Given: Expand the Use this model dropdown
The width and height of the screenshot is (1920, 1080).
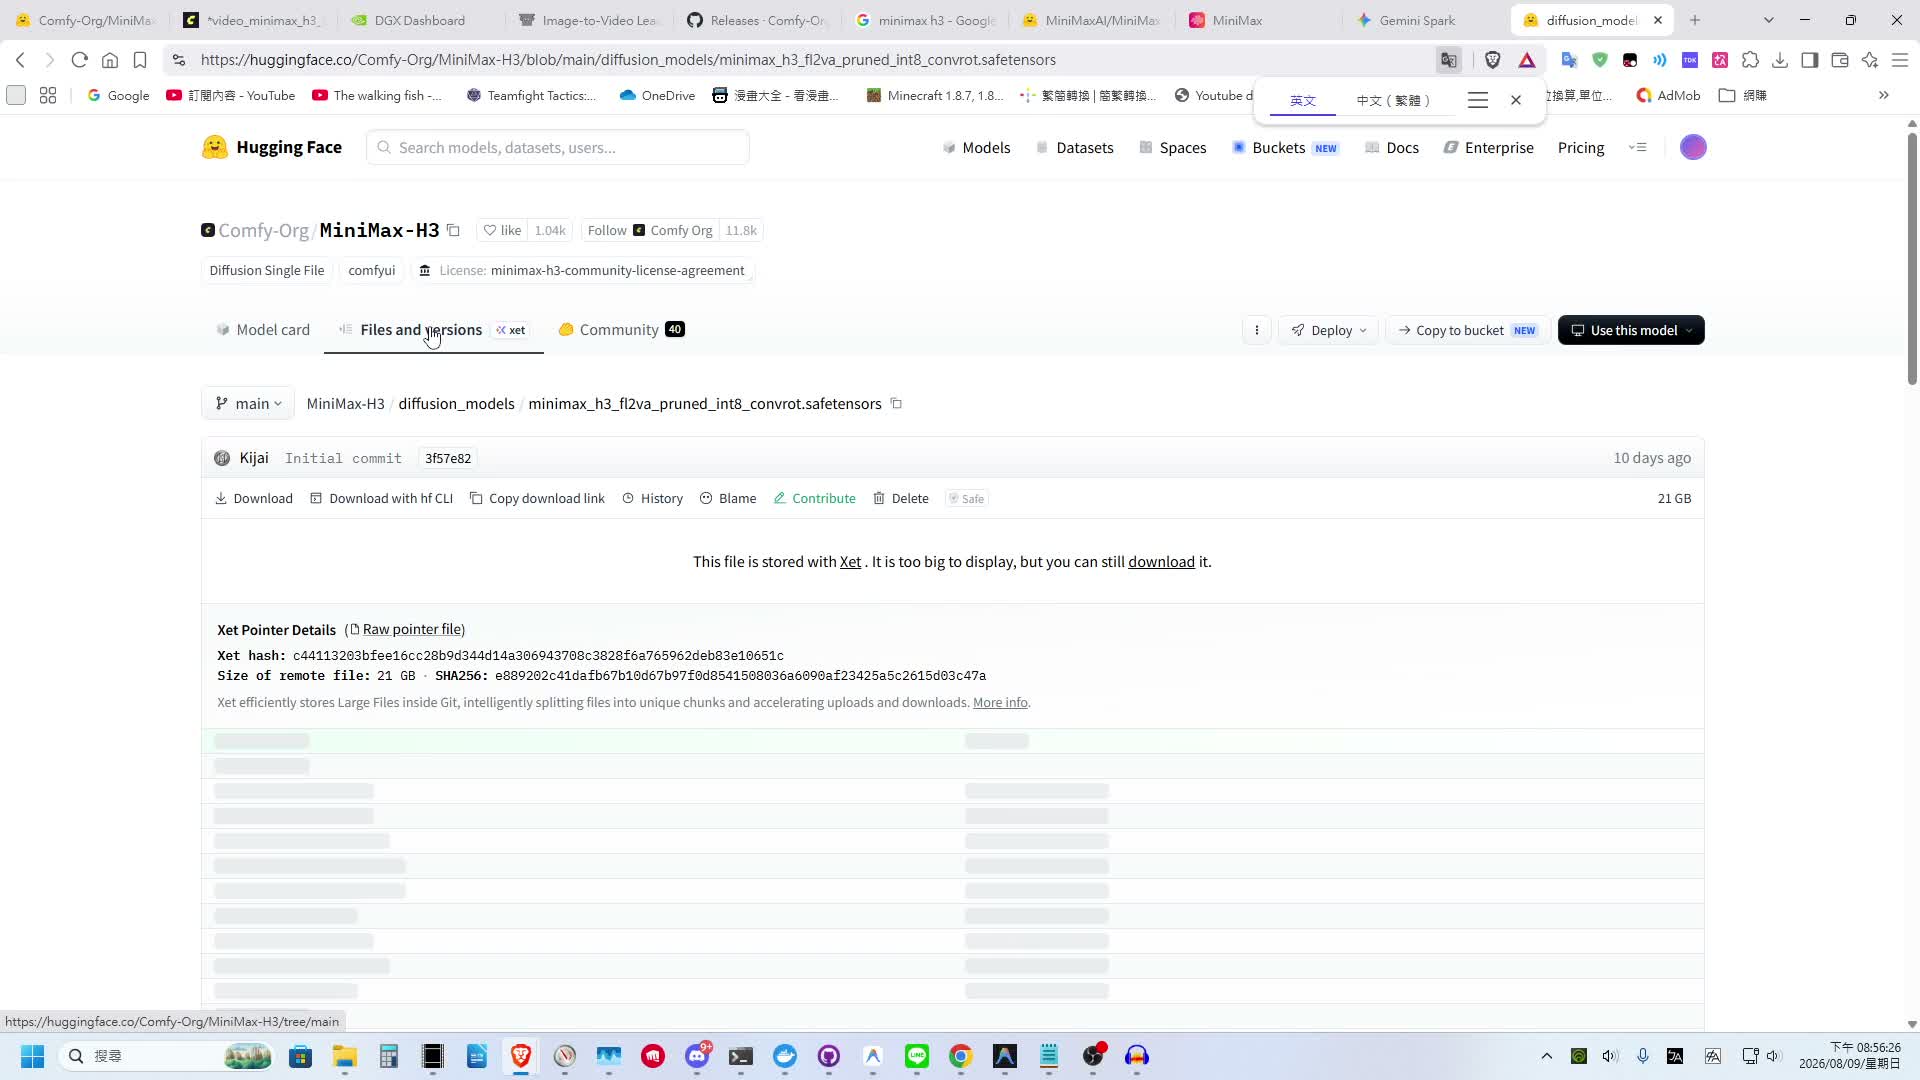Looking at the screenshot, I should point(1631,330).
